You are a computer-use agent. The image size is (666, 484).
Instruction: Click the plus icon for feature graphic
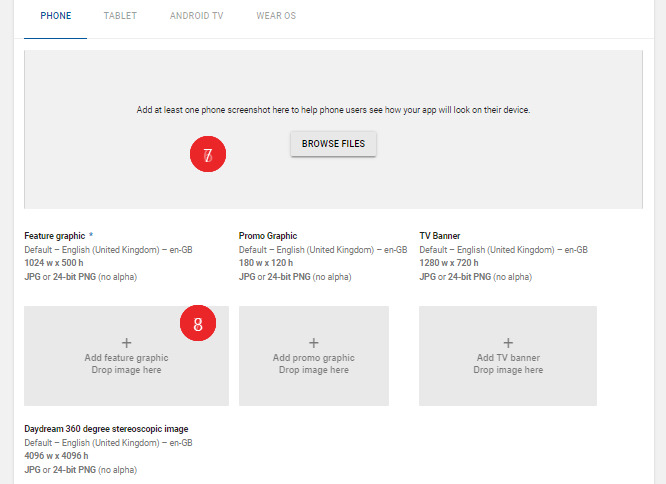click(126, 343)
